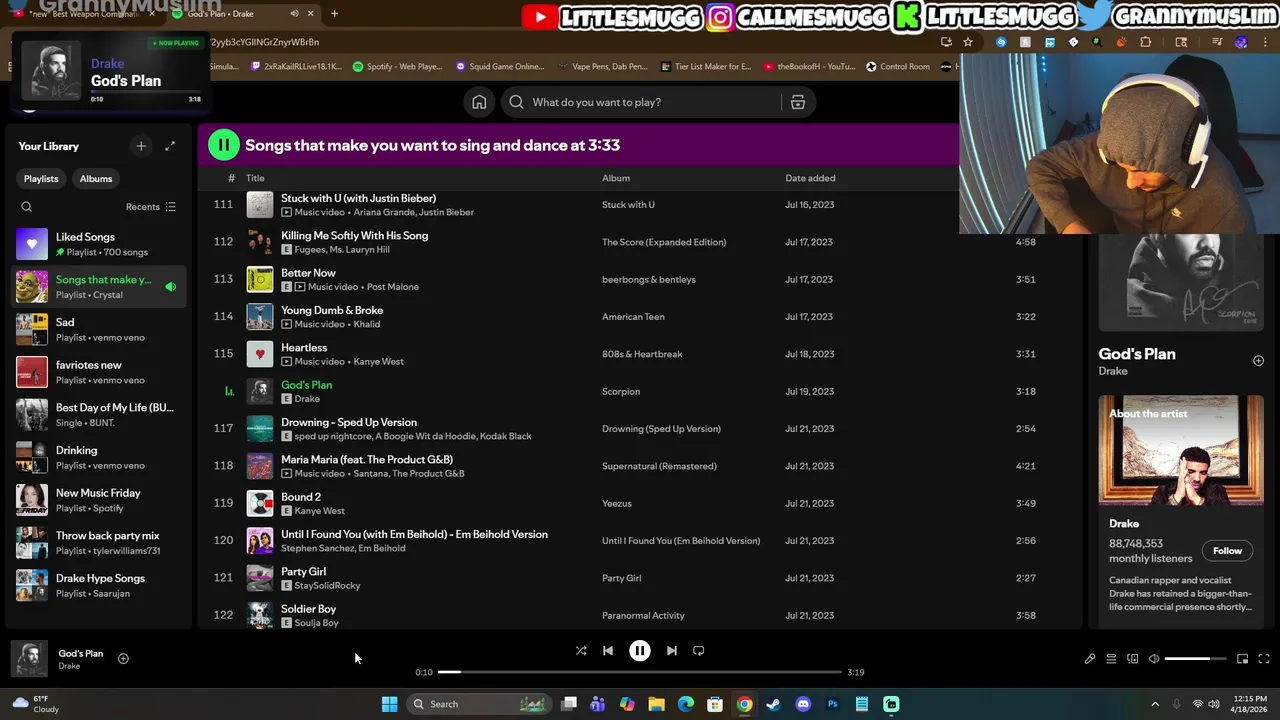The width and height of the screenshot is (1280, 720).
Task: Sort by the Album column header
Action: [616, 178]
